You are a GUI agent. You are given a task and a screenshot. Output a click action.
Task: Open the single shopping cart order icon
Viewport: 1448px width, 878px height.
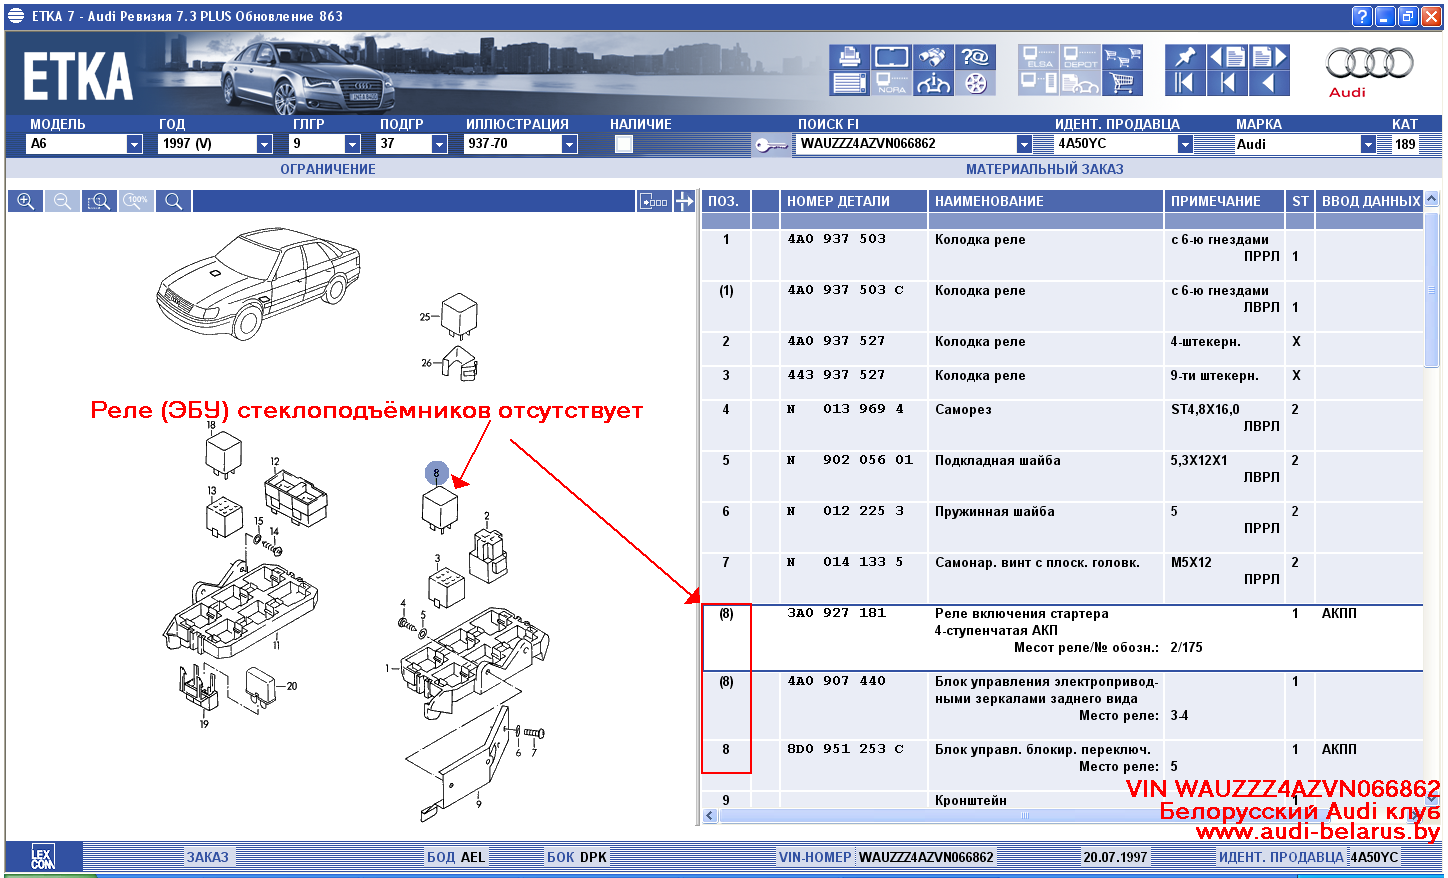pyautogui.click(x=1122, y=83)
